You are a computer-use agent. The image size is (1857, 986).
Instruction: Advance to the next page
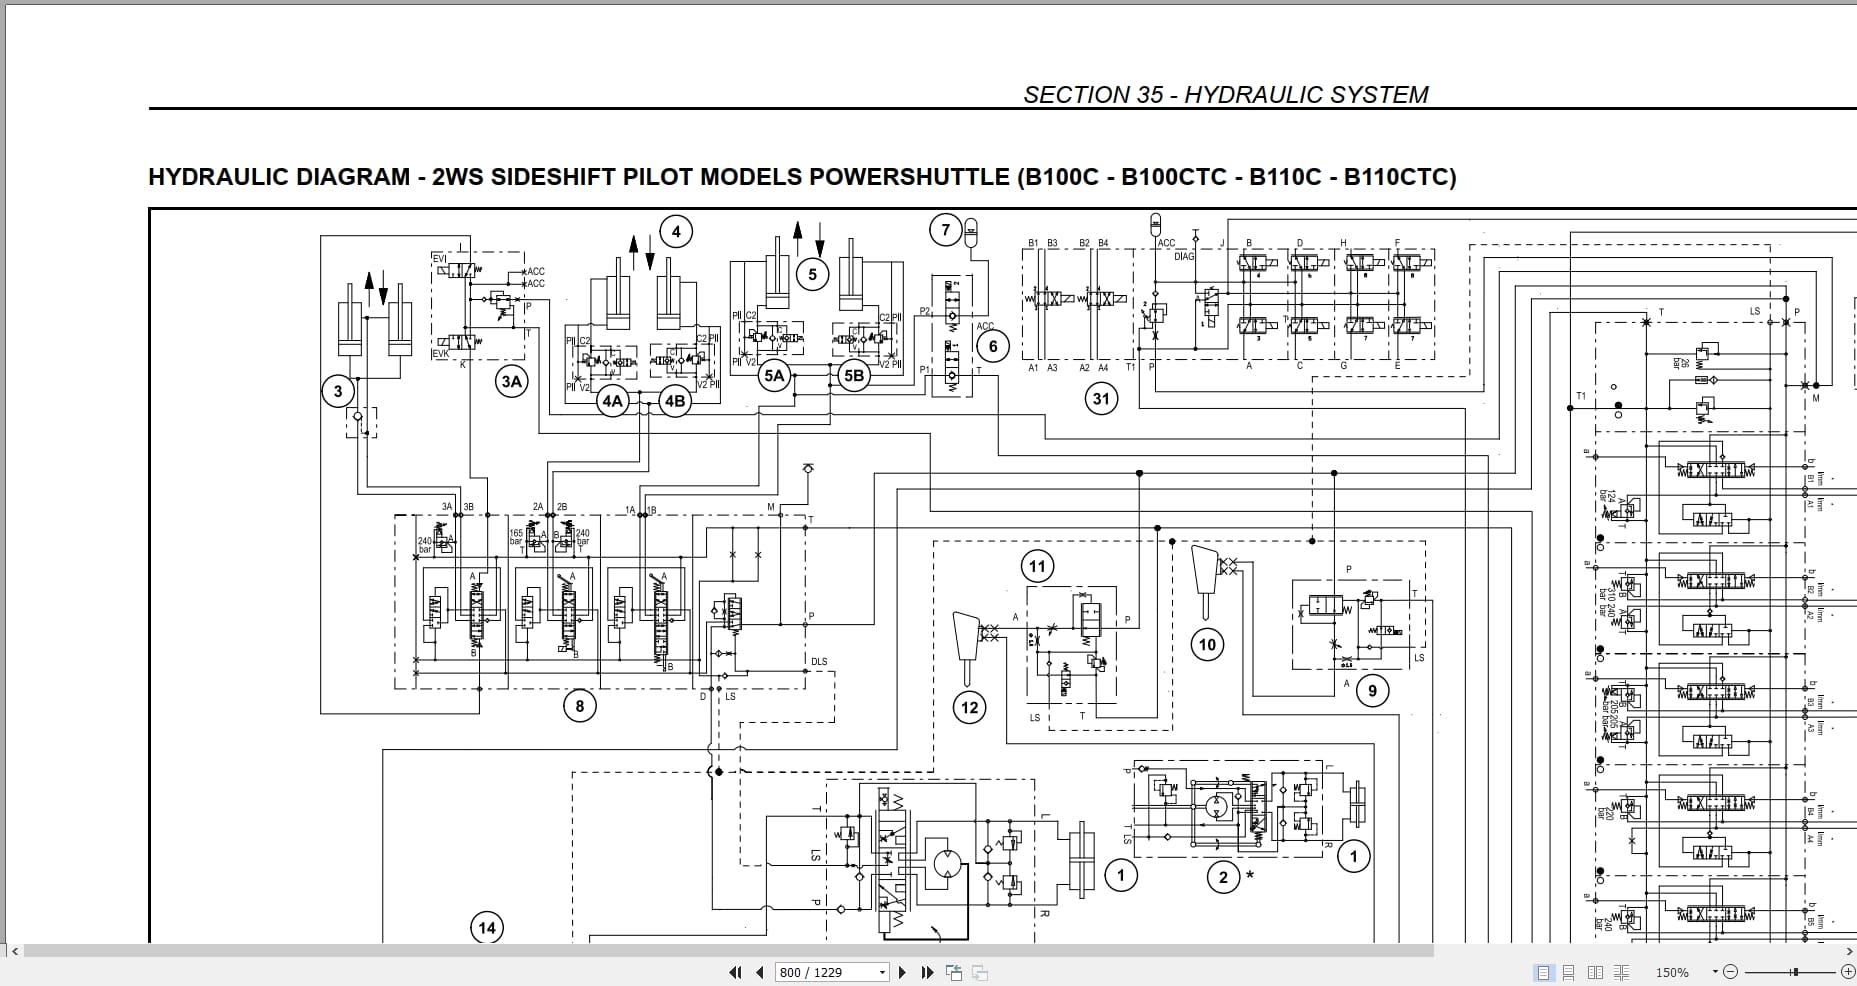coord(902,971)
